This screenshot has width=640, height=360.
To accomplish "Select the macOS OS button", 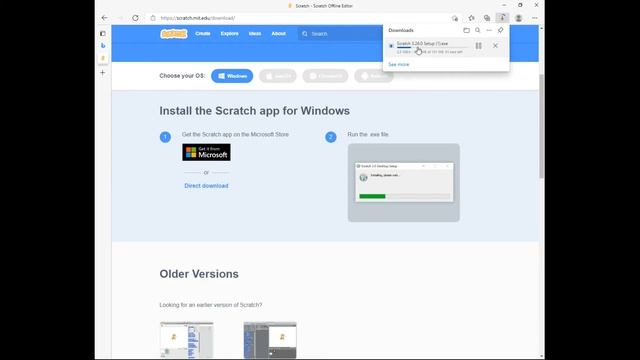I will click(278, 76).
